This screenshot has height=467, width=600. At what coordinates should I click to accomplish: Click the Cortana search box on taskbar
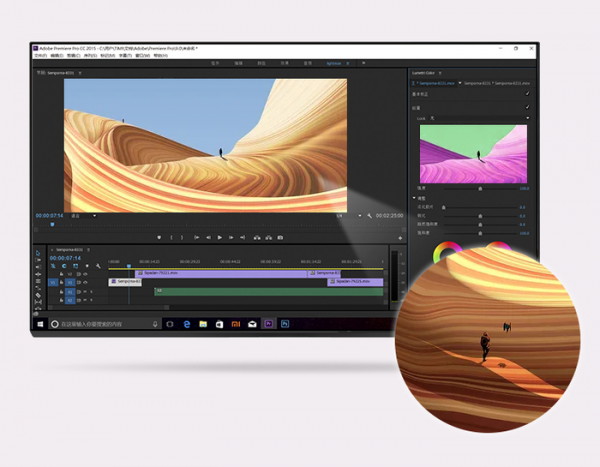pos(100,324)
